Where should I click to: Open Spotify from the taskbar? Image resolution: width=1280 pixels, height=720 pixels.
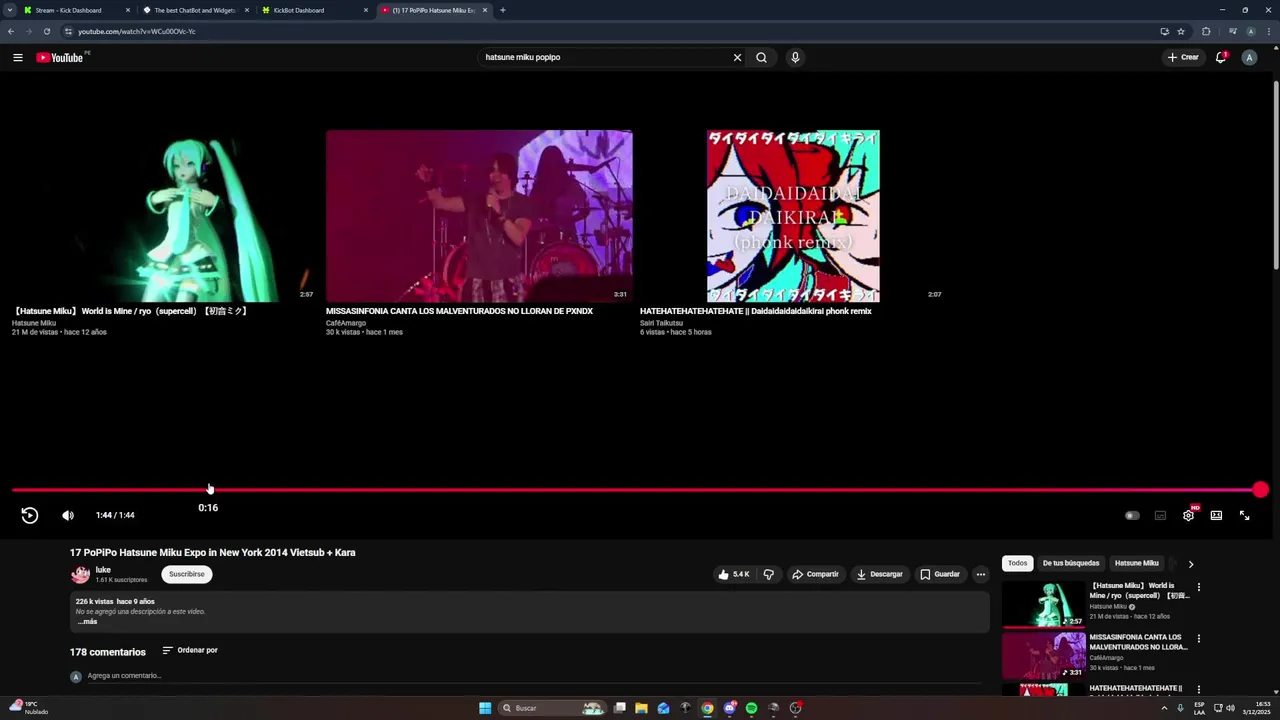coord(751,708)
